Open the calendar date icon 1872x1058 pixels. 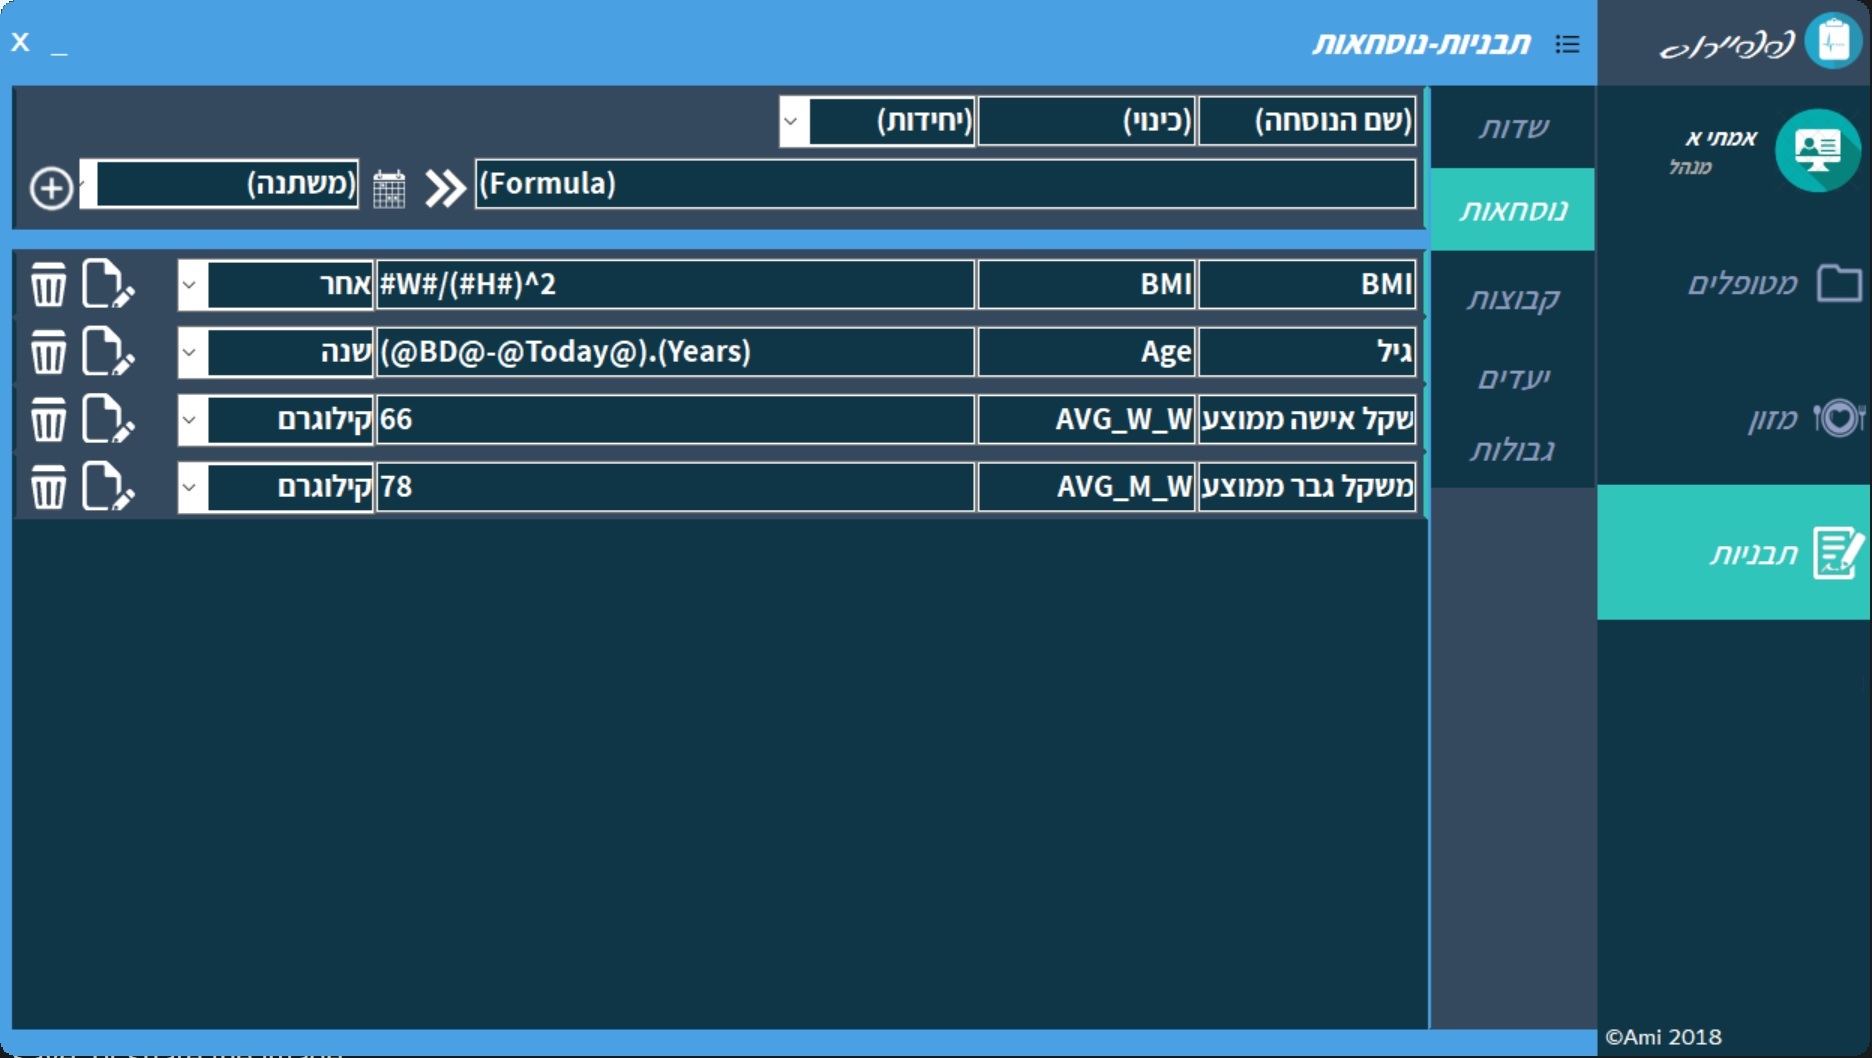click(x=389, y=188)
